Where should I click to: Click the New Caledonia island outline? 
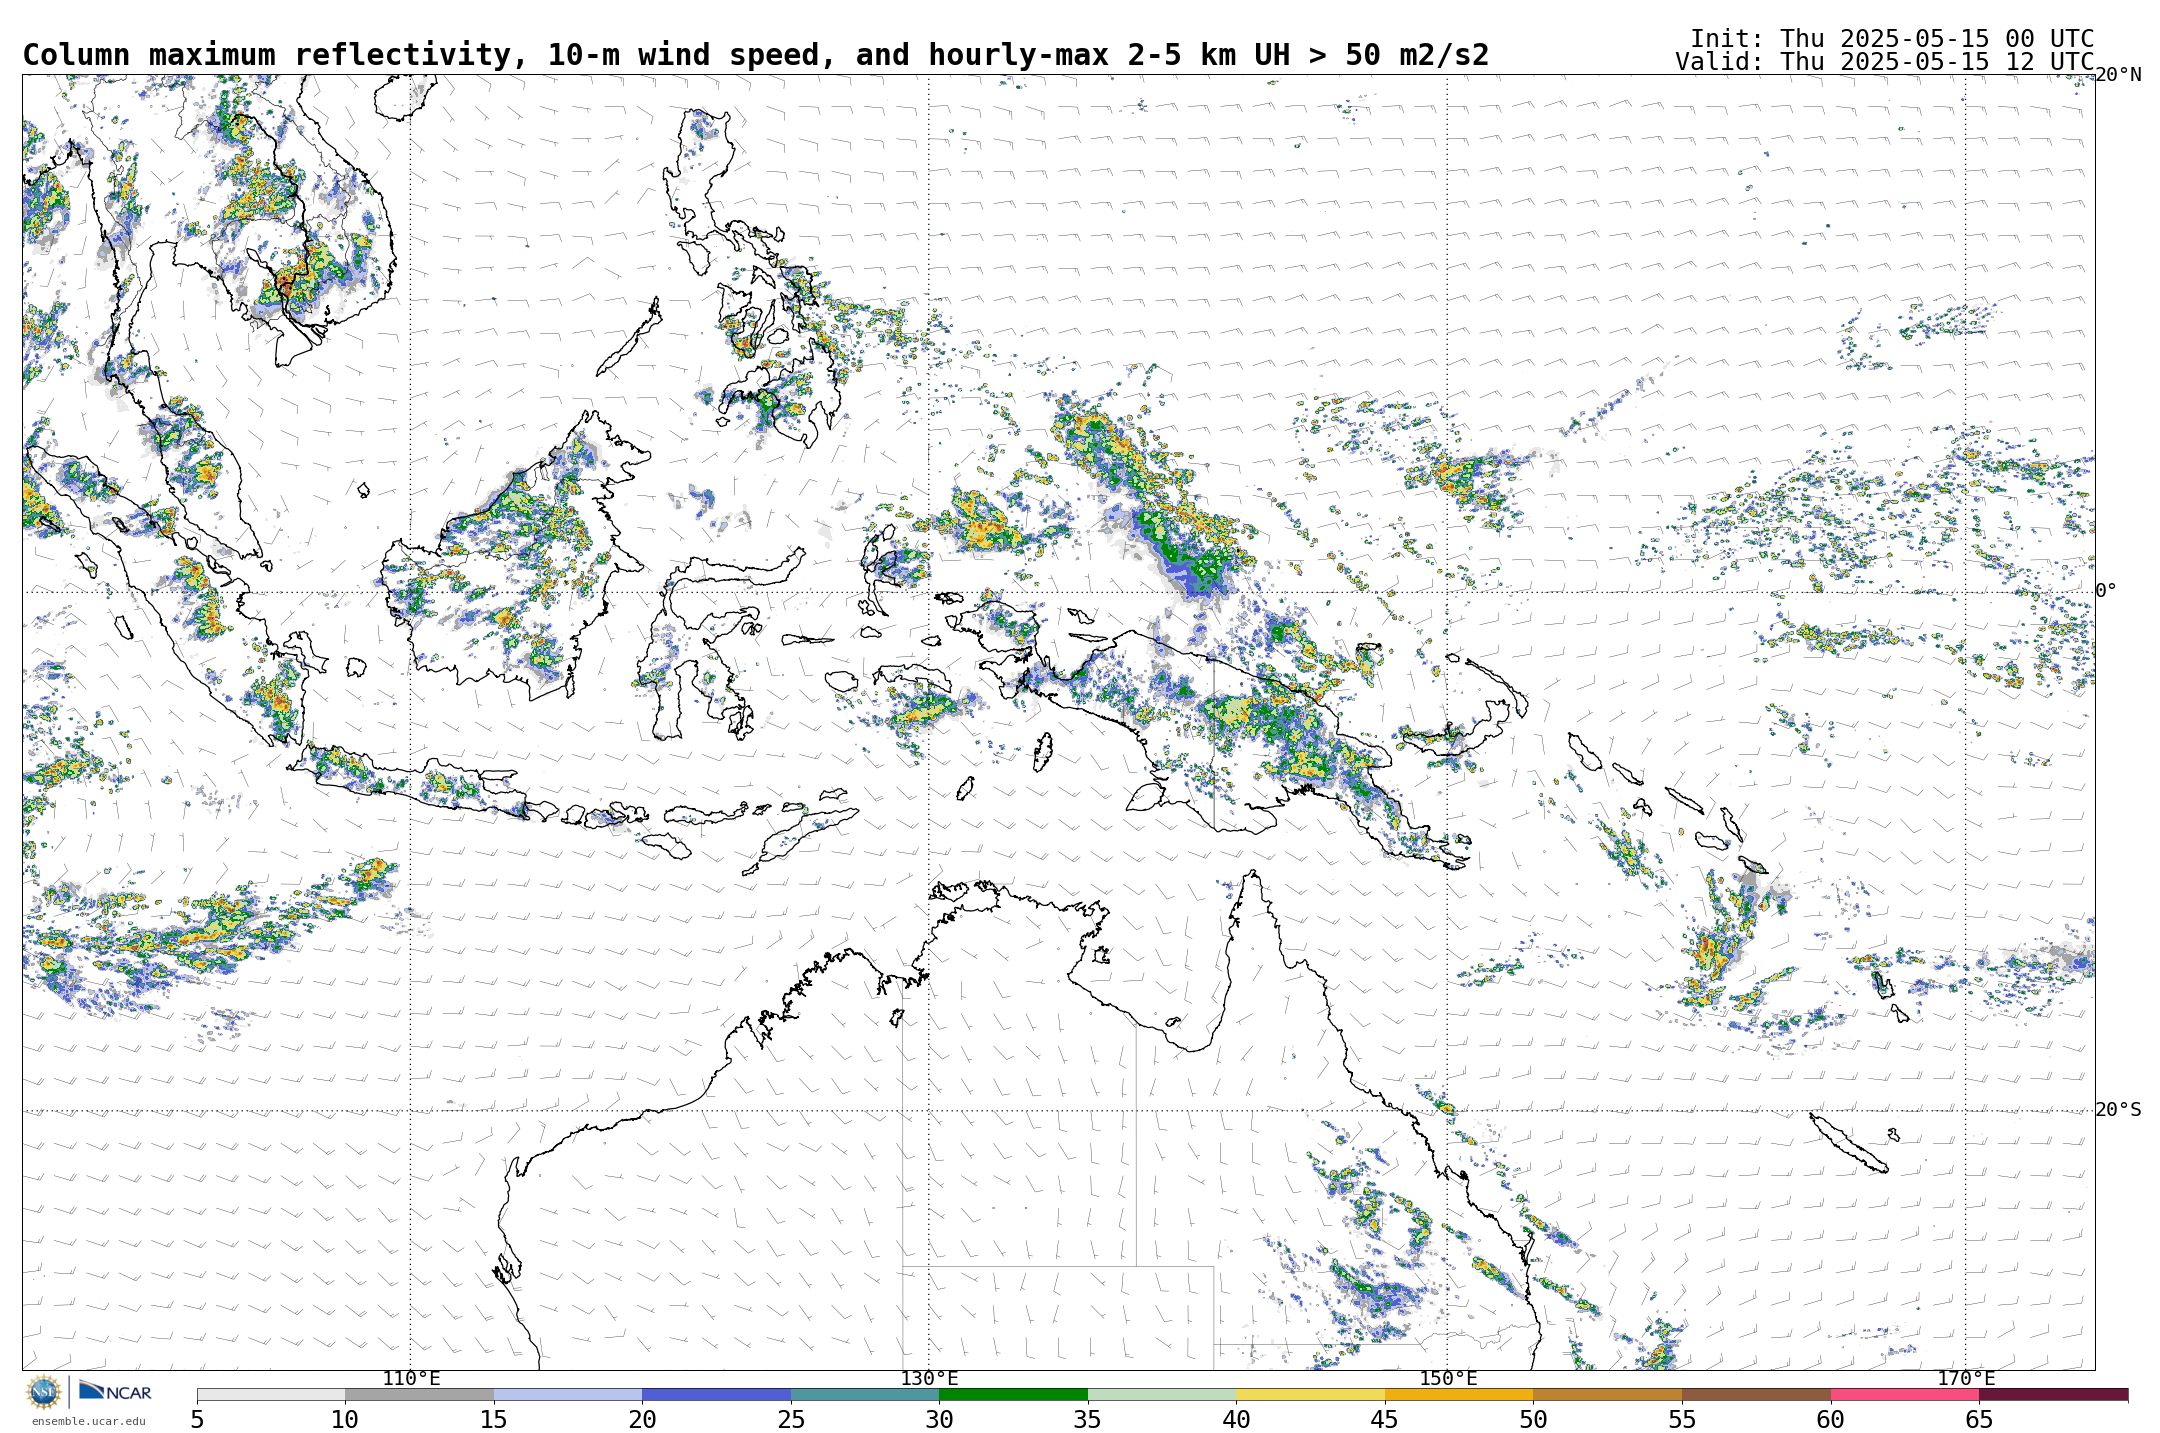pyautogui.click(x=1848, y=1143)
